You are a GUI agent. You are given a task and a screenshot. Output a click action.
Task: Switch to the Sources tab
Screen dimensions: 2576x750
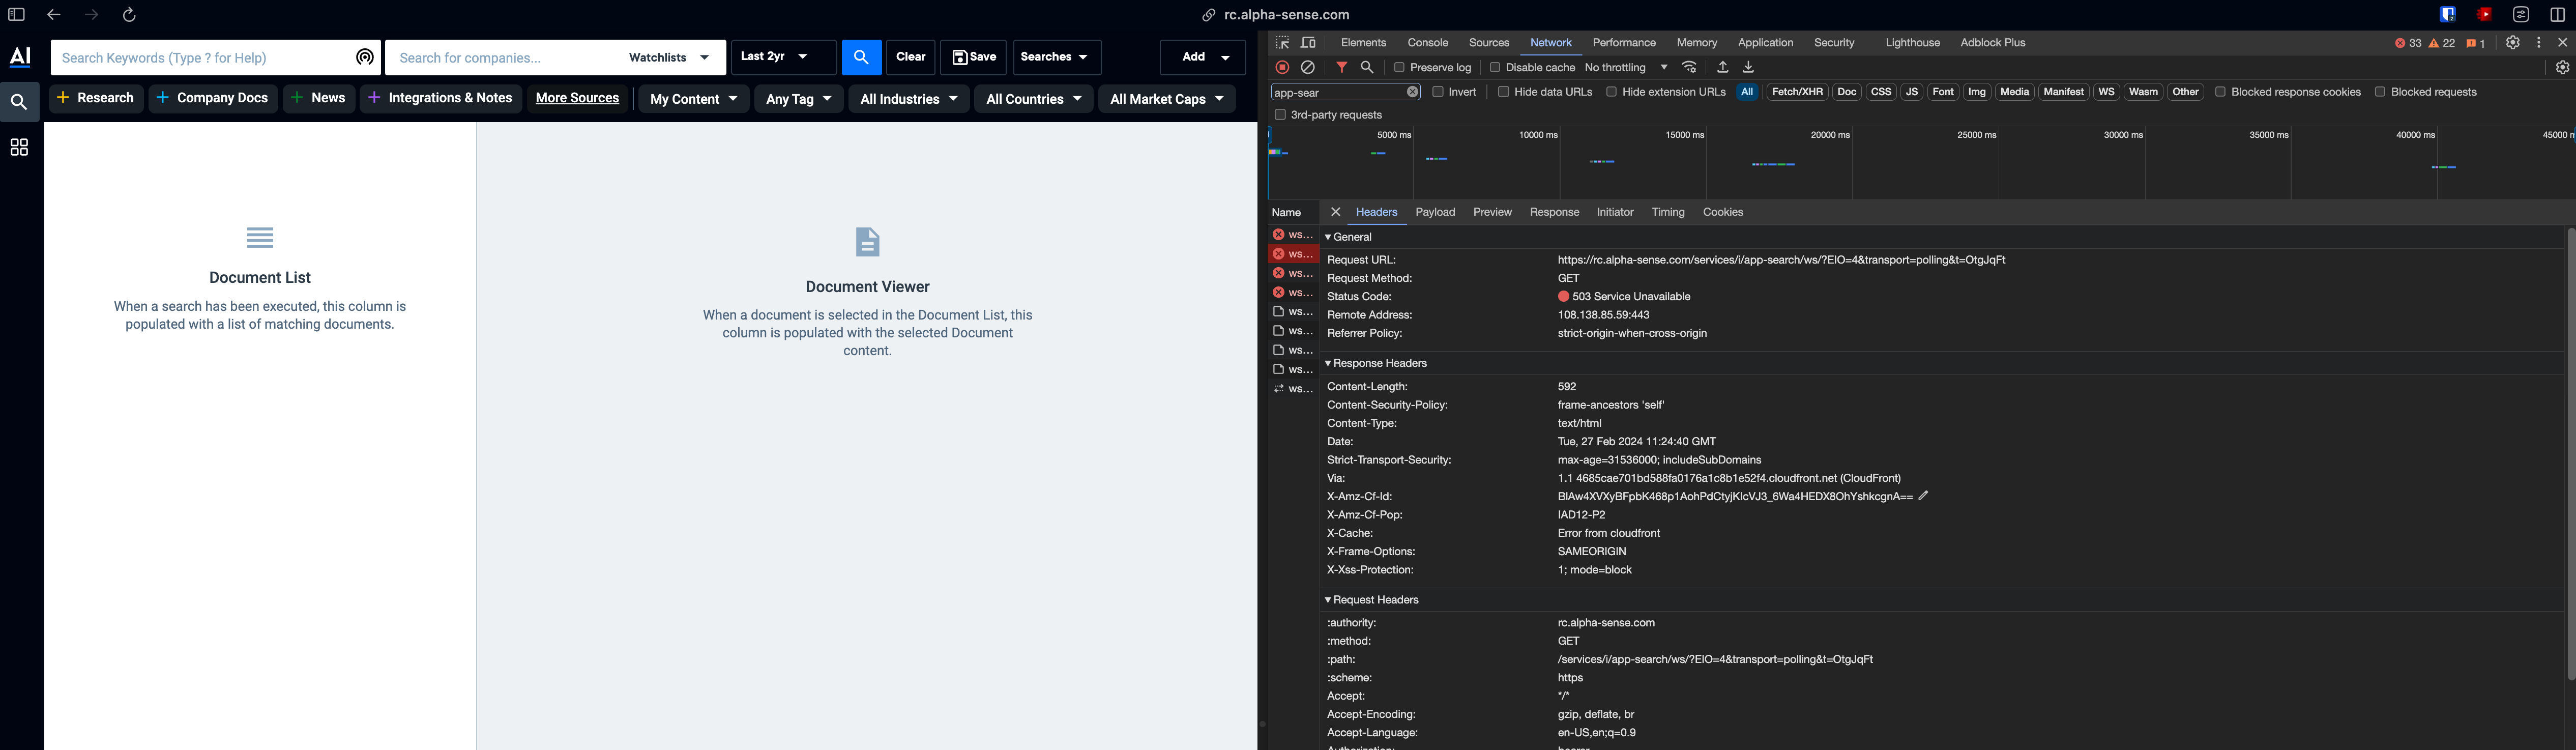coord(1488,43)
